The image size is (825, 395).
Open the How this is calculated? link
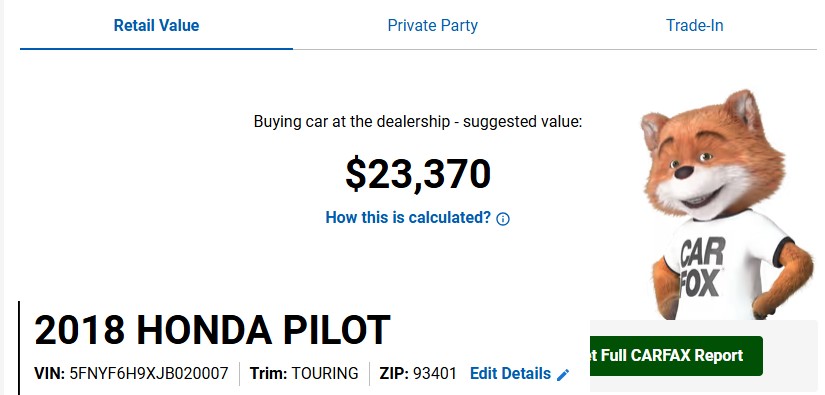(408, 217)
